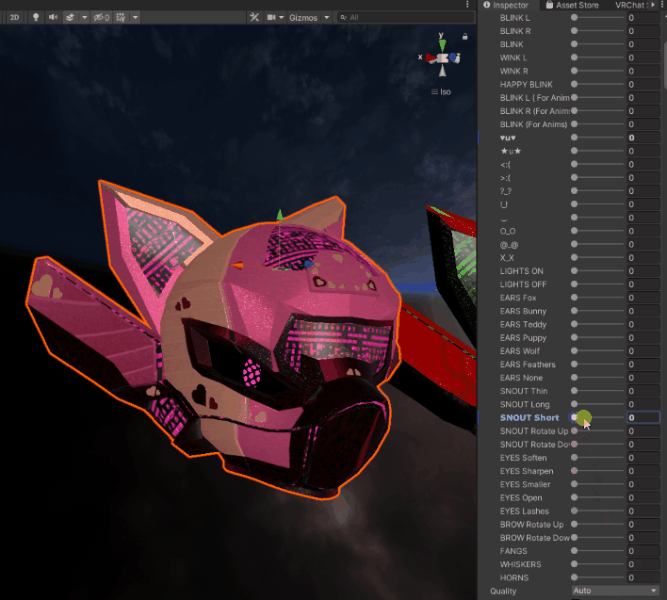Click the center cube of the orientation gizmo

click(443, 58)
